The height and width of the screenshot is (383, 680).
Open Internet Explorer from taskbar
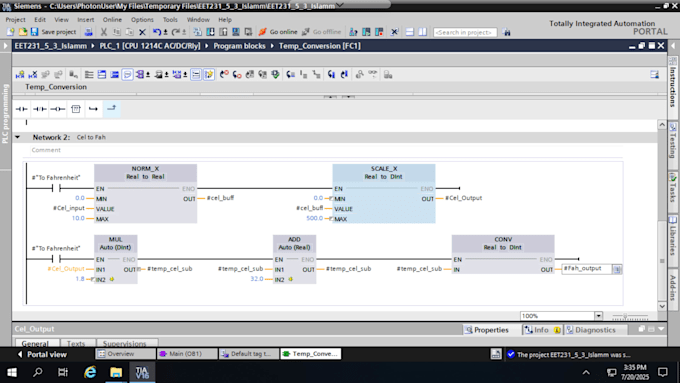click(90, 372)
